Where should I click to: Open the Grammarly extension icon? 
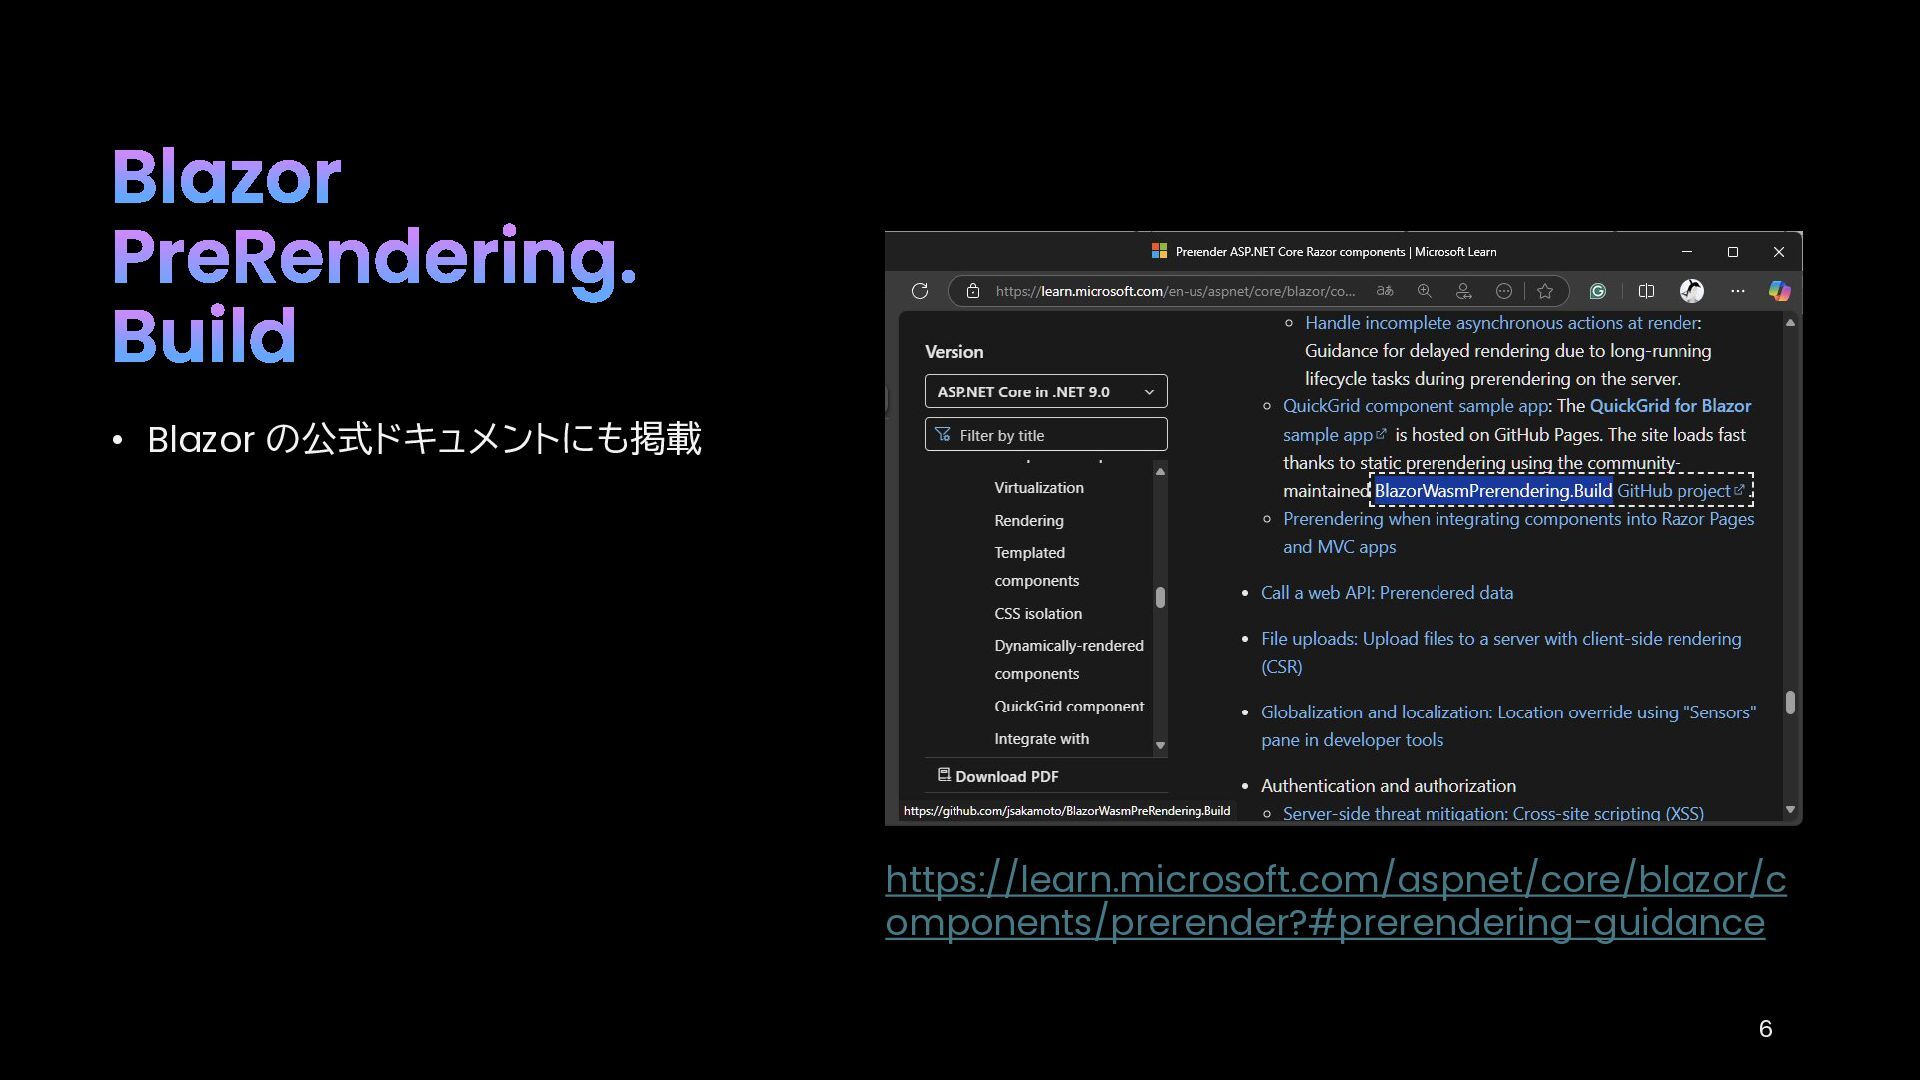tap(1598, 291)
